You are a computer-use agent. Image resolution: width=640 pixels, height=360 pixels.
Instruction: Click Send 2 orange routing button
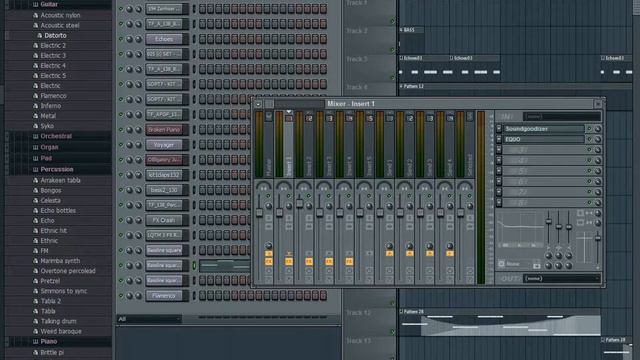(409, 253)
